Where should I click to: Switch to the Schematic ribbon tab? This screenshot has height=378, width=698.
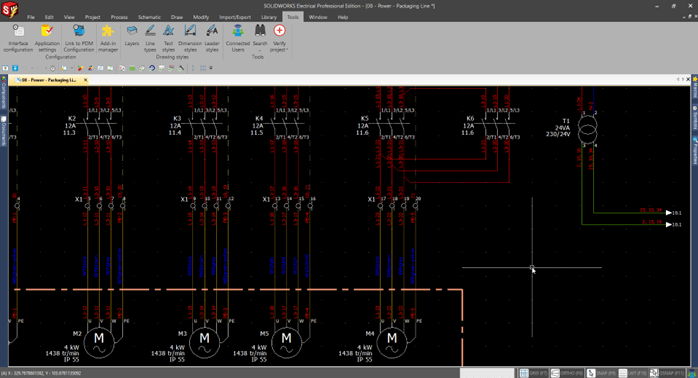tap(149, 17)
